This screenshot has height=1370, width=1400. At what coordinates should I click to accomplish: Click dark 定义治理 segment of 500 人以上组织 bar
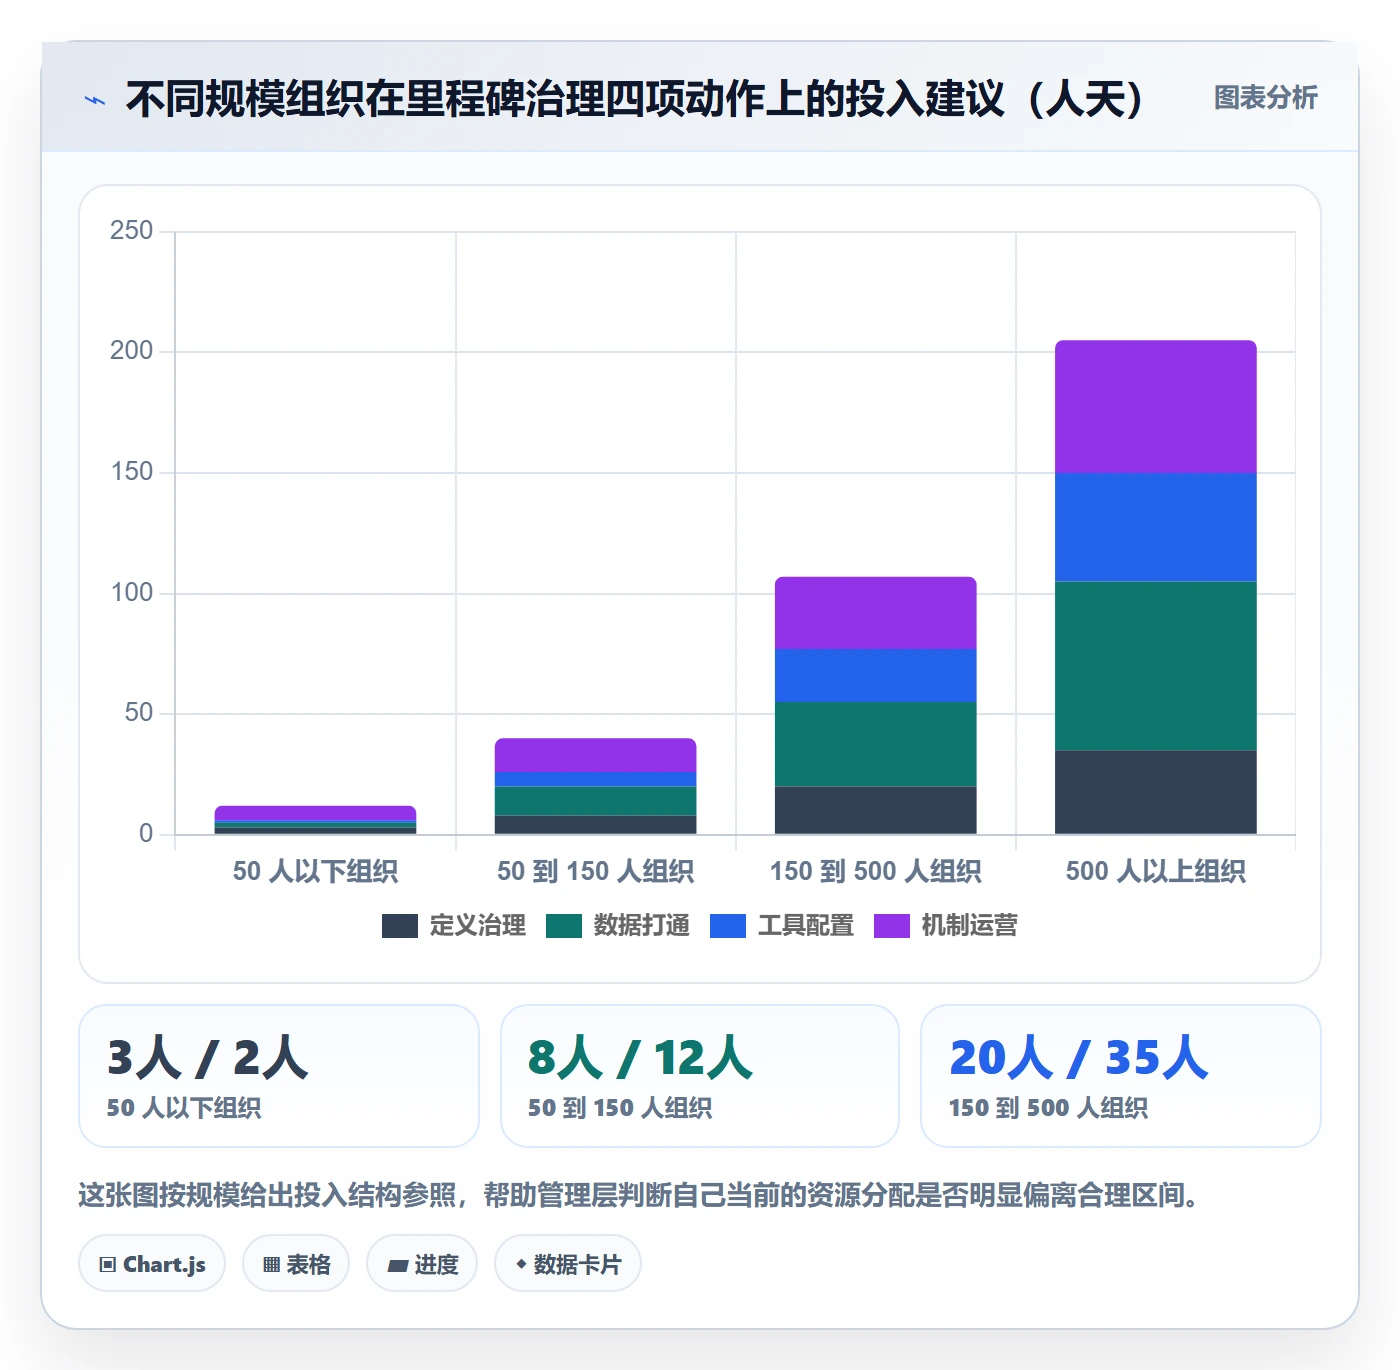[1156, 792]
